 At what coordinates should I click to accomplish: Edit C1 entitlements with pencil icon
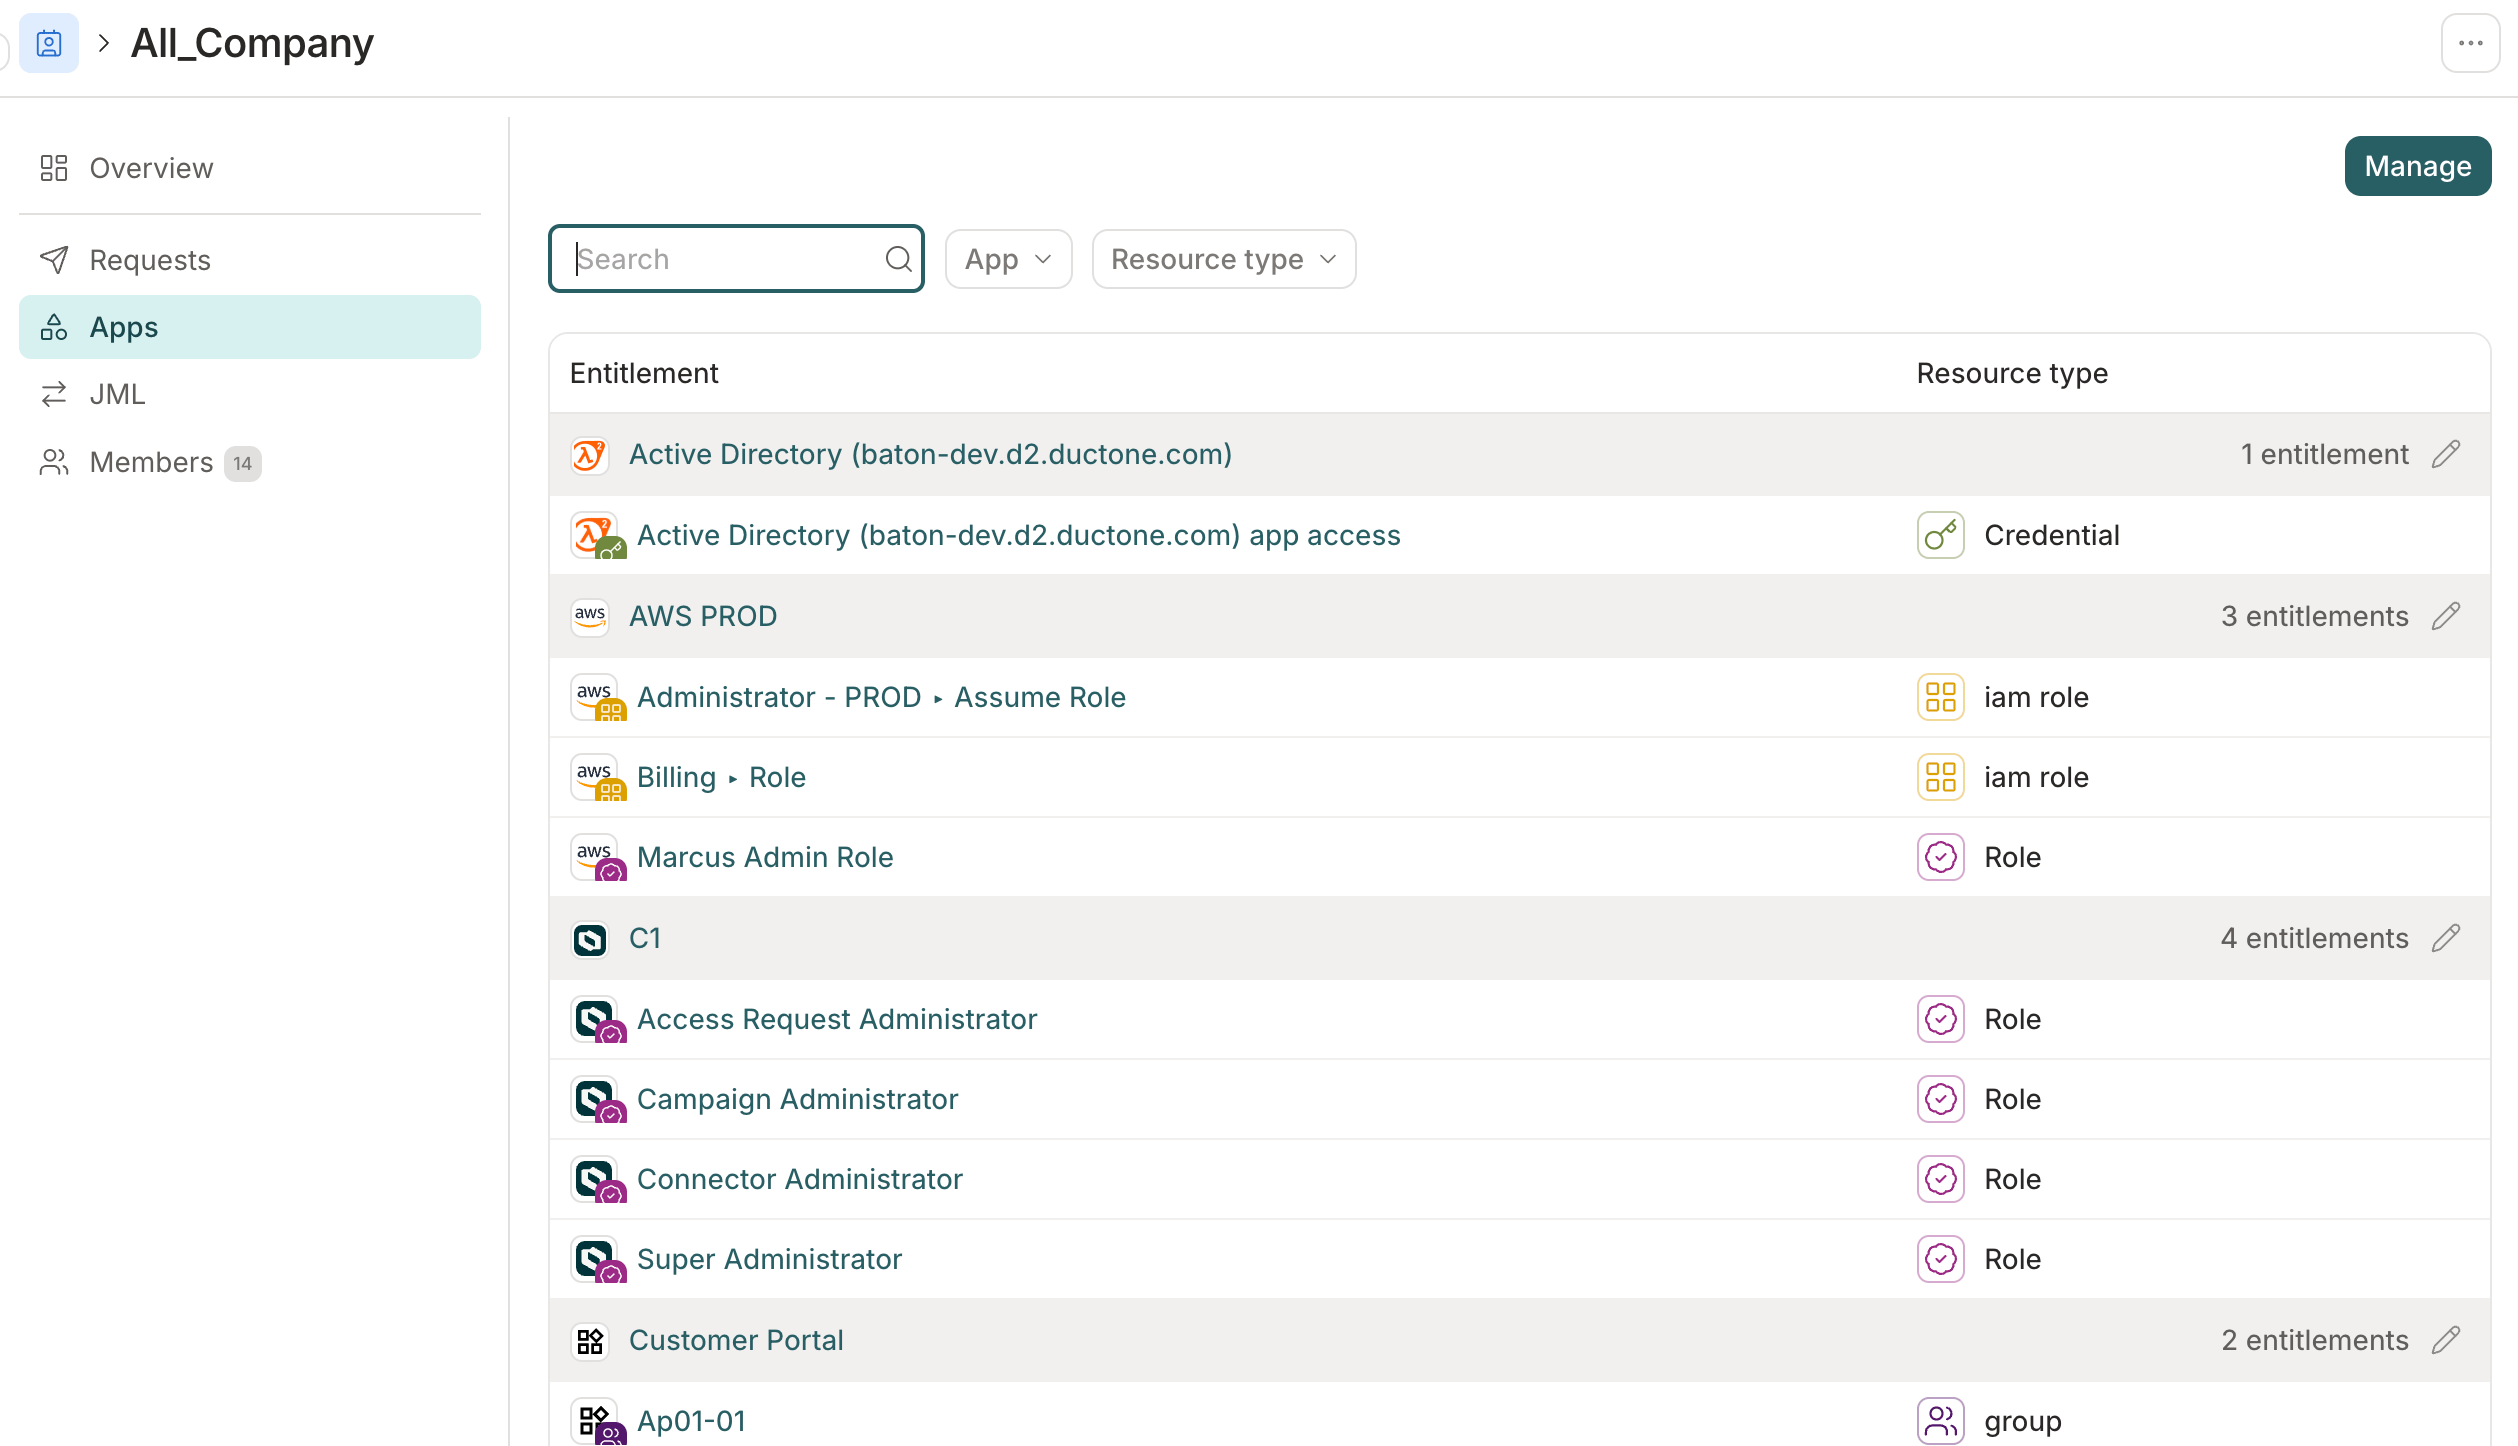tap(2446, 938)
